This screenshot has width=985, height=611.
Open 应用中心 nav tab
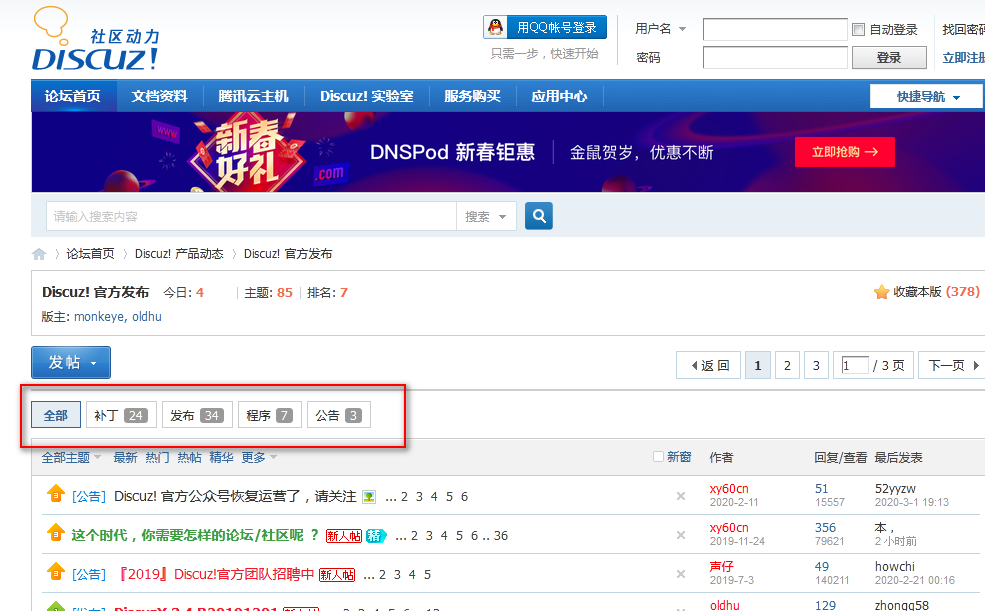point(559,96)
